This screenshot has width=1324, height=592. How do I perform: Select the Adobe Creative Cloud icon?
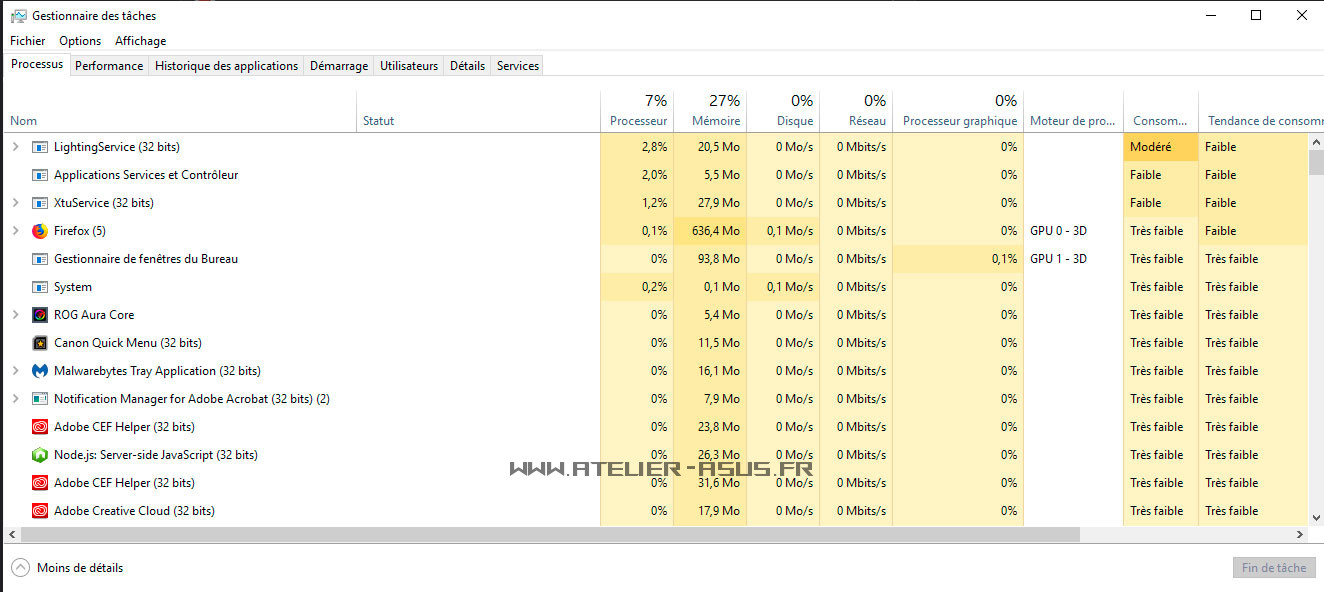40,511
